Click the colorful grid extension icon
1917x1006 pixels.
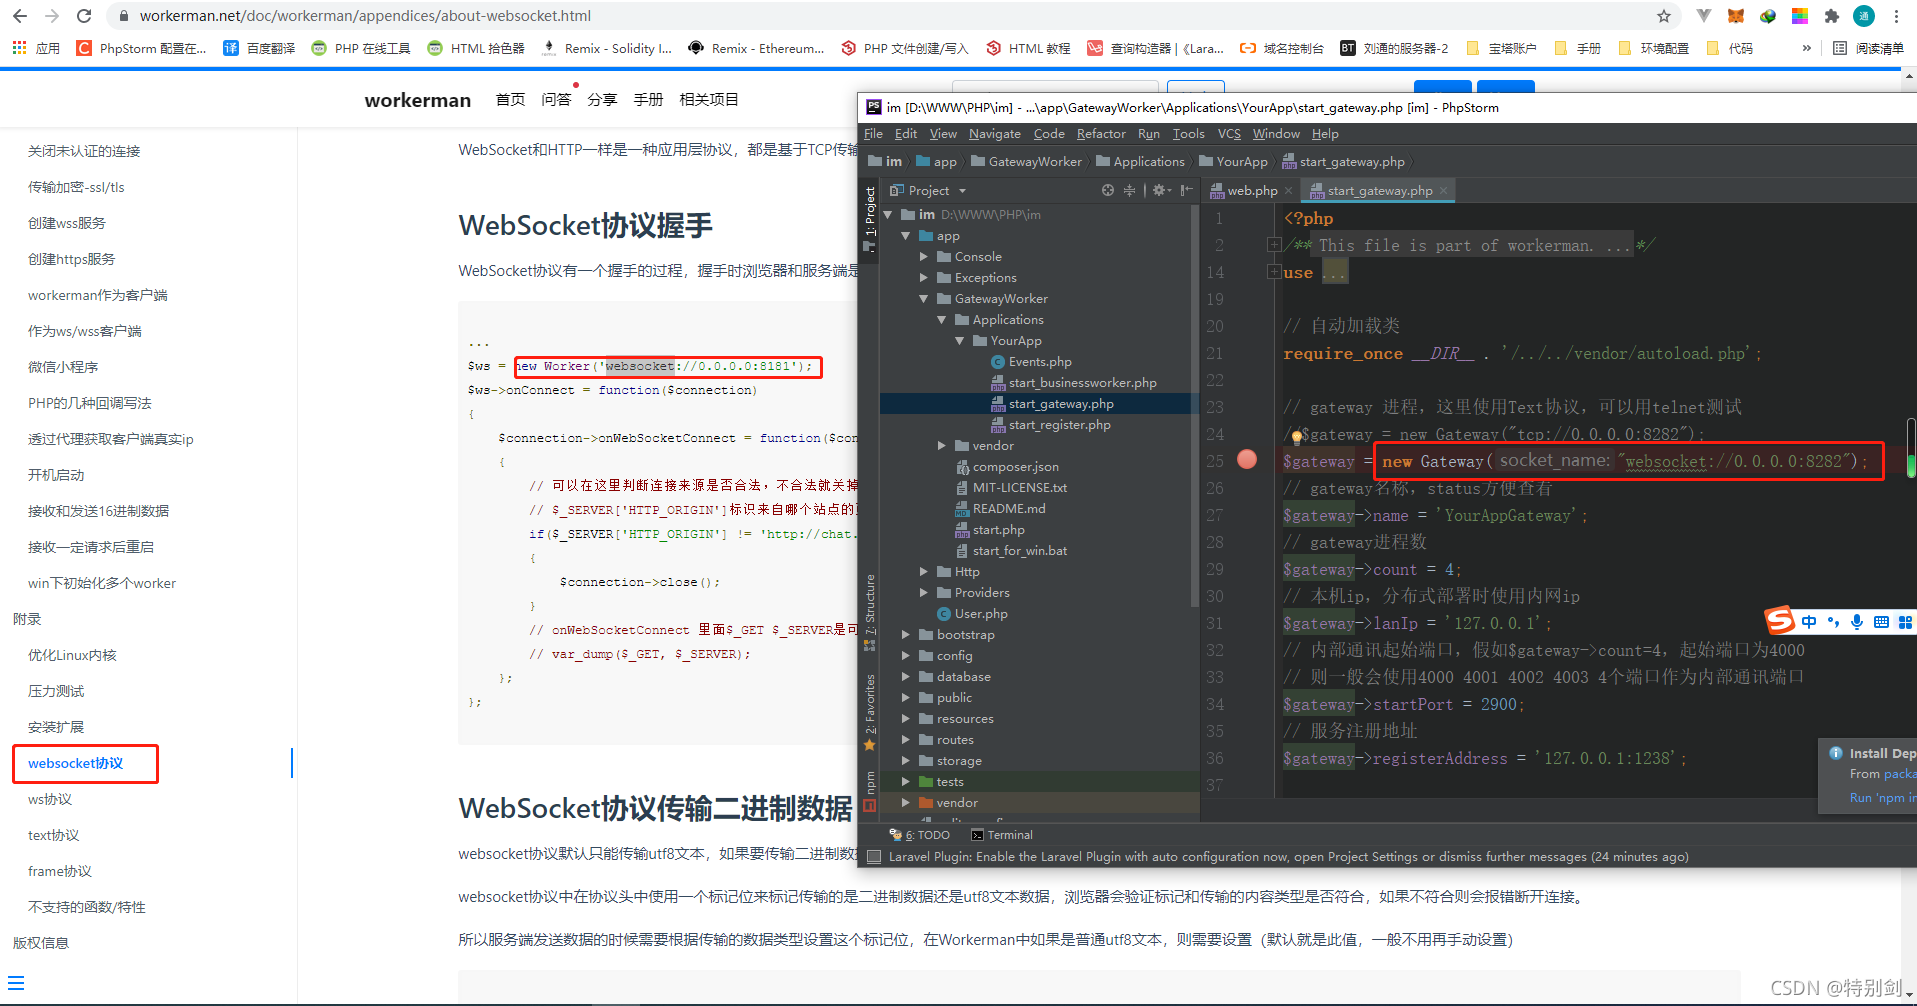(1800, 16)
